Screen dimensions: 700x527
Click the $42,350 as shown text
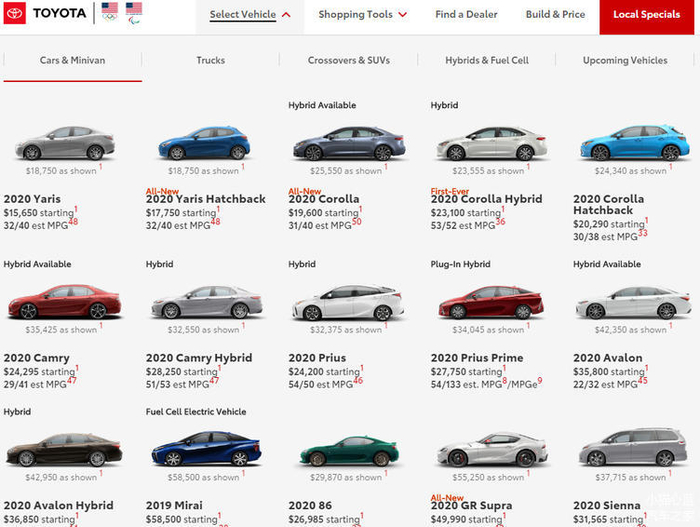(x=630, y=330)
